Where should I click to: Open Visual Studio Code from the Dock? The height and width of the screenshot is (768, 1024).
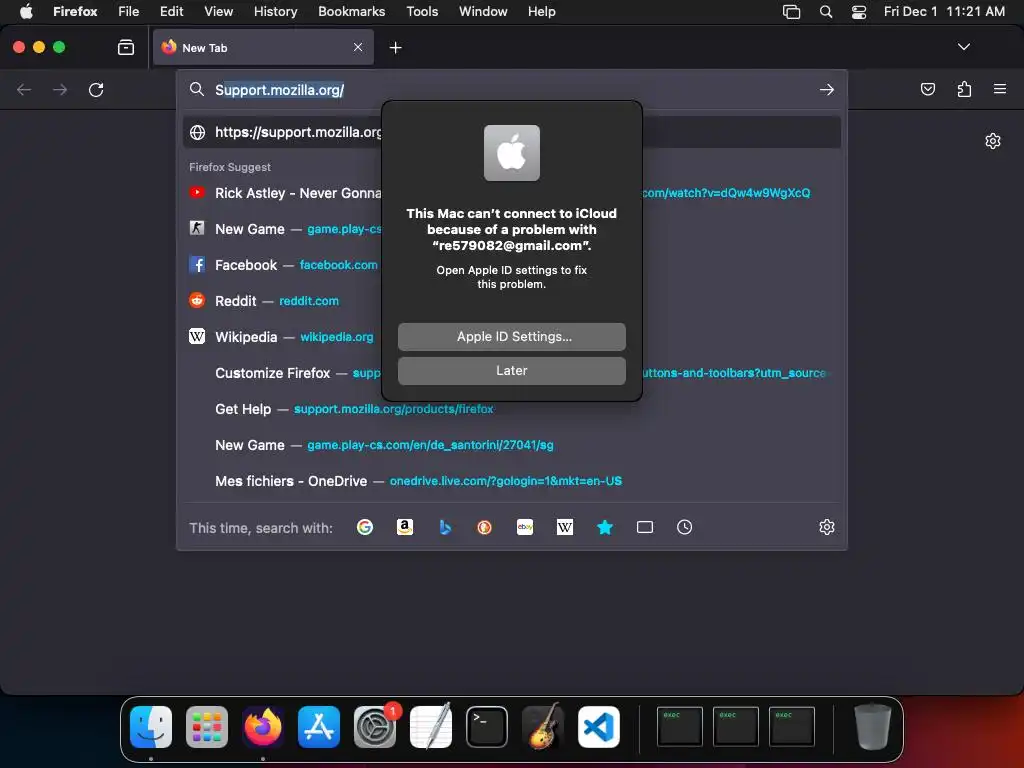(599, 727)
